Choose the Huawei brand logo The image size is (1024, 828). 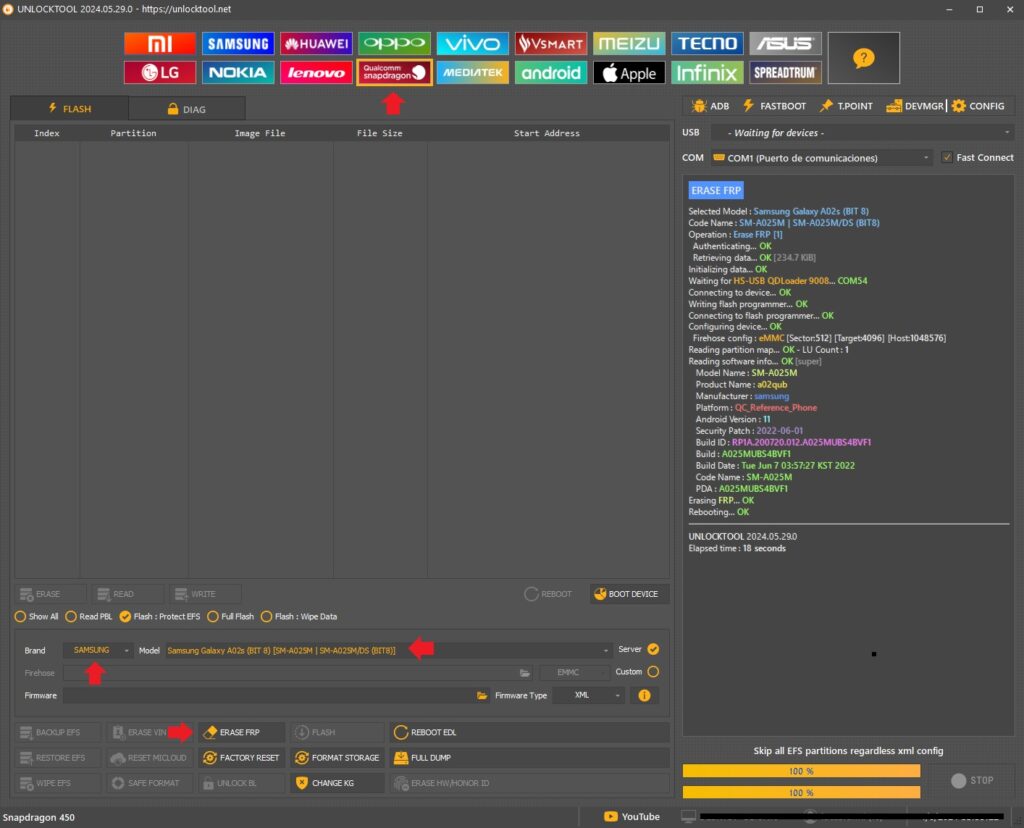[x=316, y=43]
